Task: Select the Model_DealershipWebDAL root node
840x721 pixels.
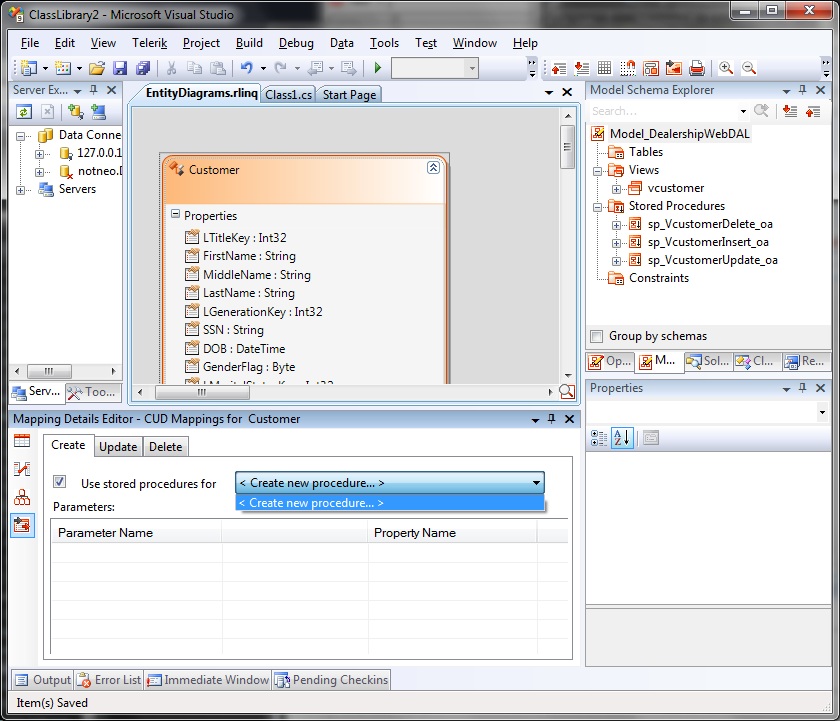Action: 679,134
